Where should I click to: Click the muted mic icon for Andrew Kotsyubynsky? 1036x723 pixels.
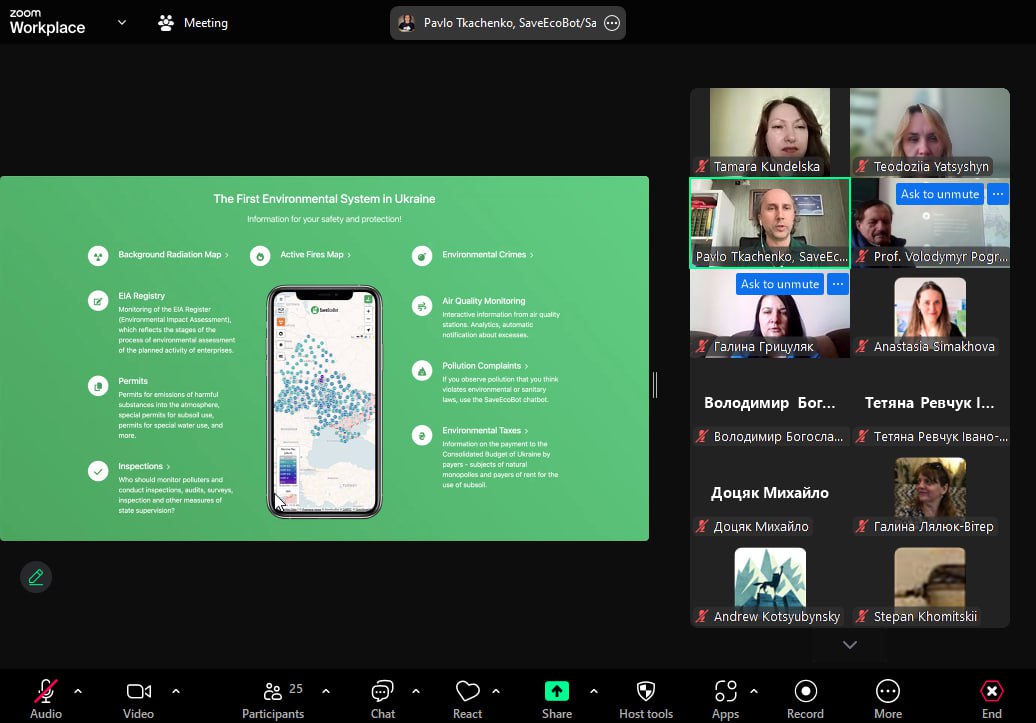coord(702,617)
